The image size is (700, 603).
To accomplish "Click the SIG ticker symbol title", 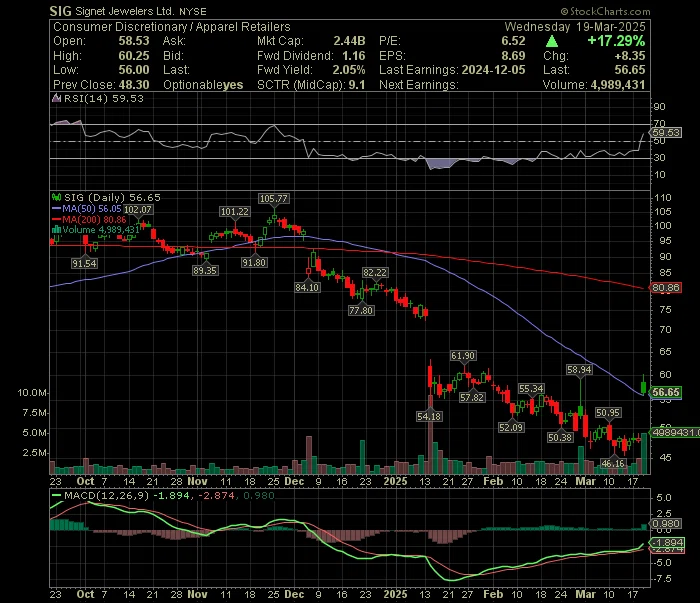I will pyautogui.click(x=60, y=11).
